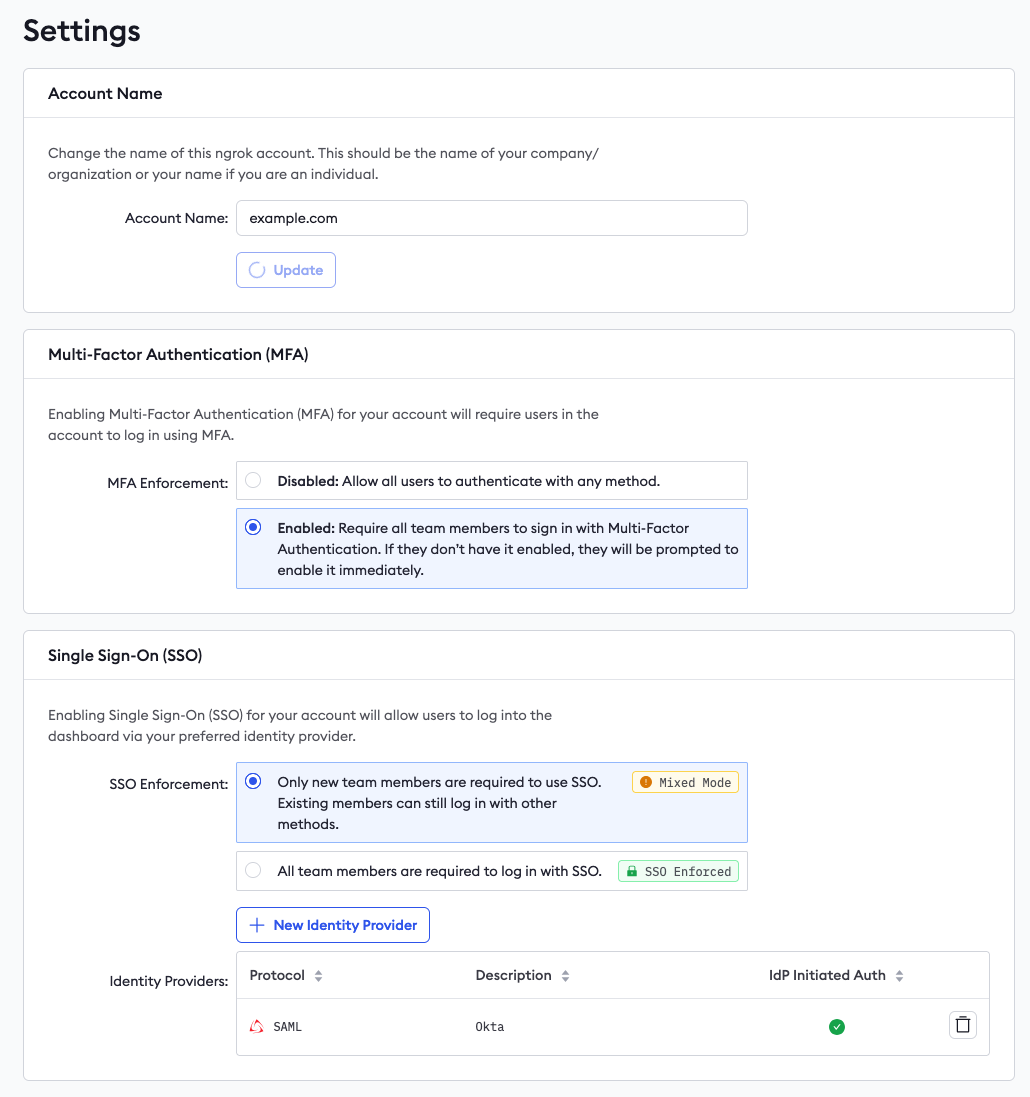1030x1097 pixels.
Task: Click the SSO Enforced badge
Action: click(678, 871)
